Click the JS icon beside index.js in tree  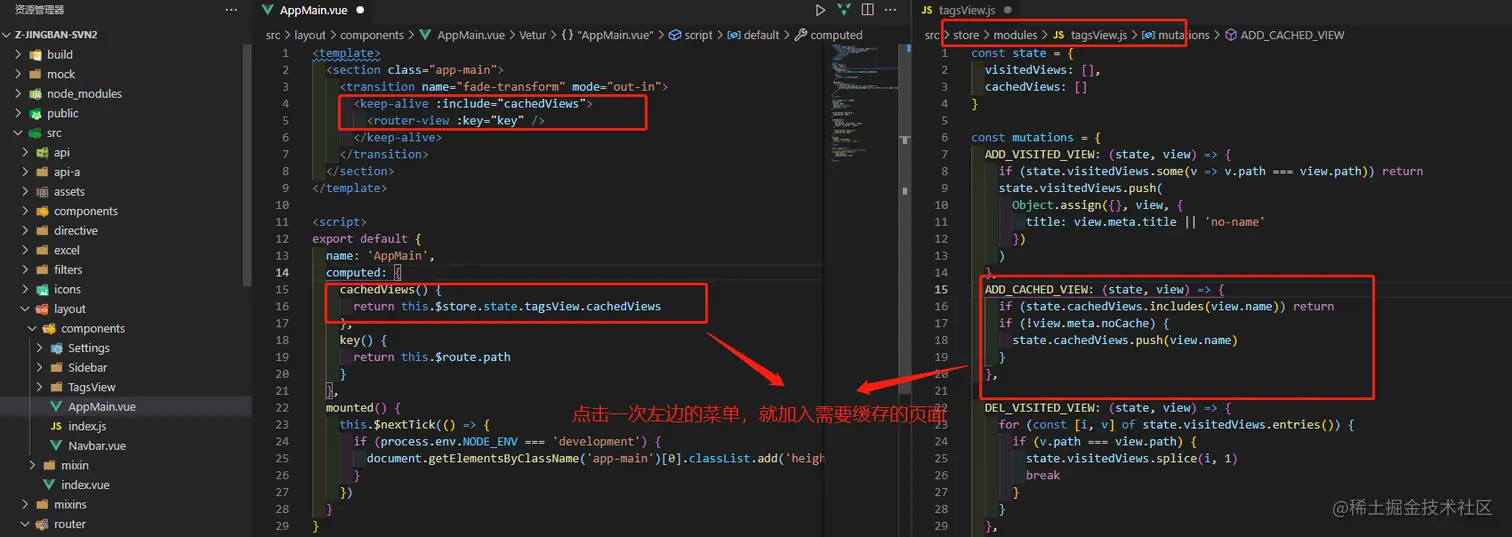click(x=57, y=426)
